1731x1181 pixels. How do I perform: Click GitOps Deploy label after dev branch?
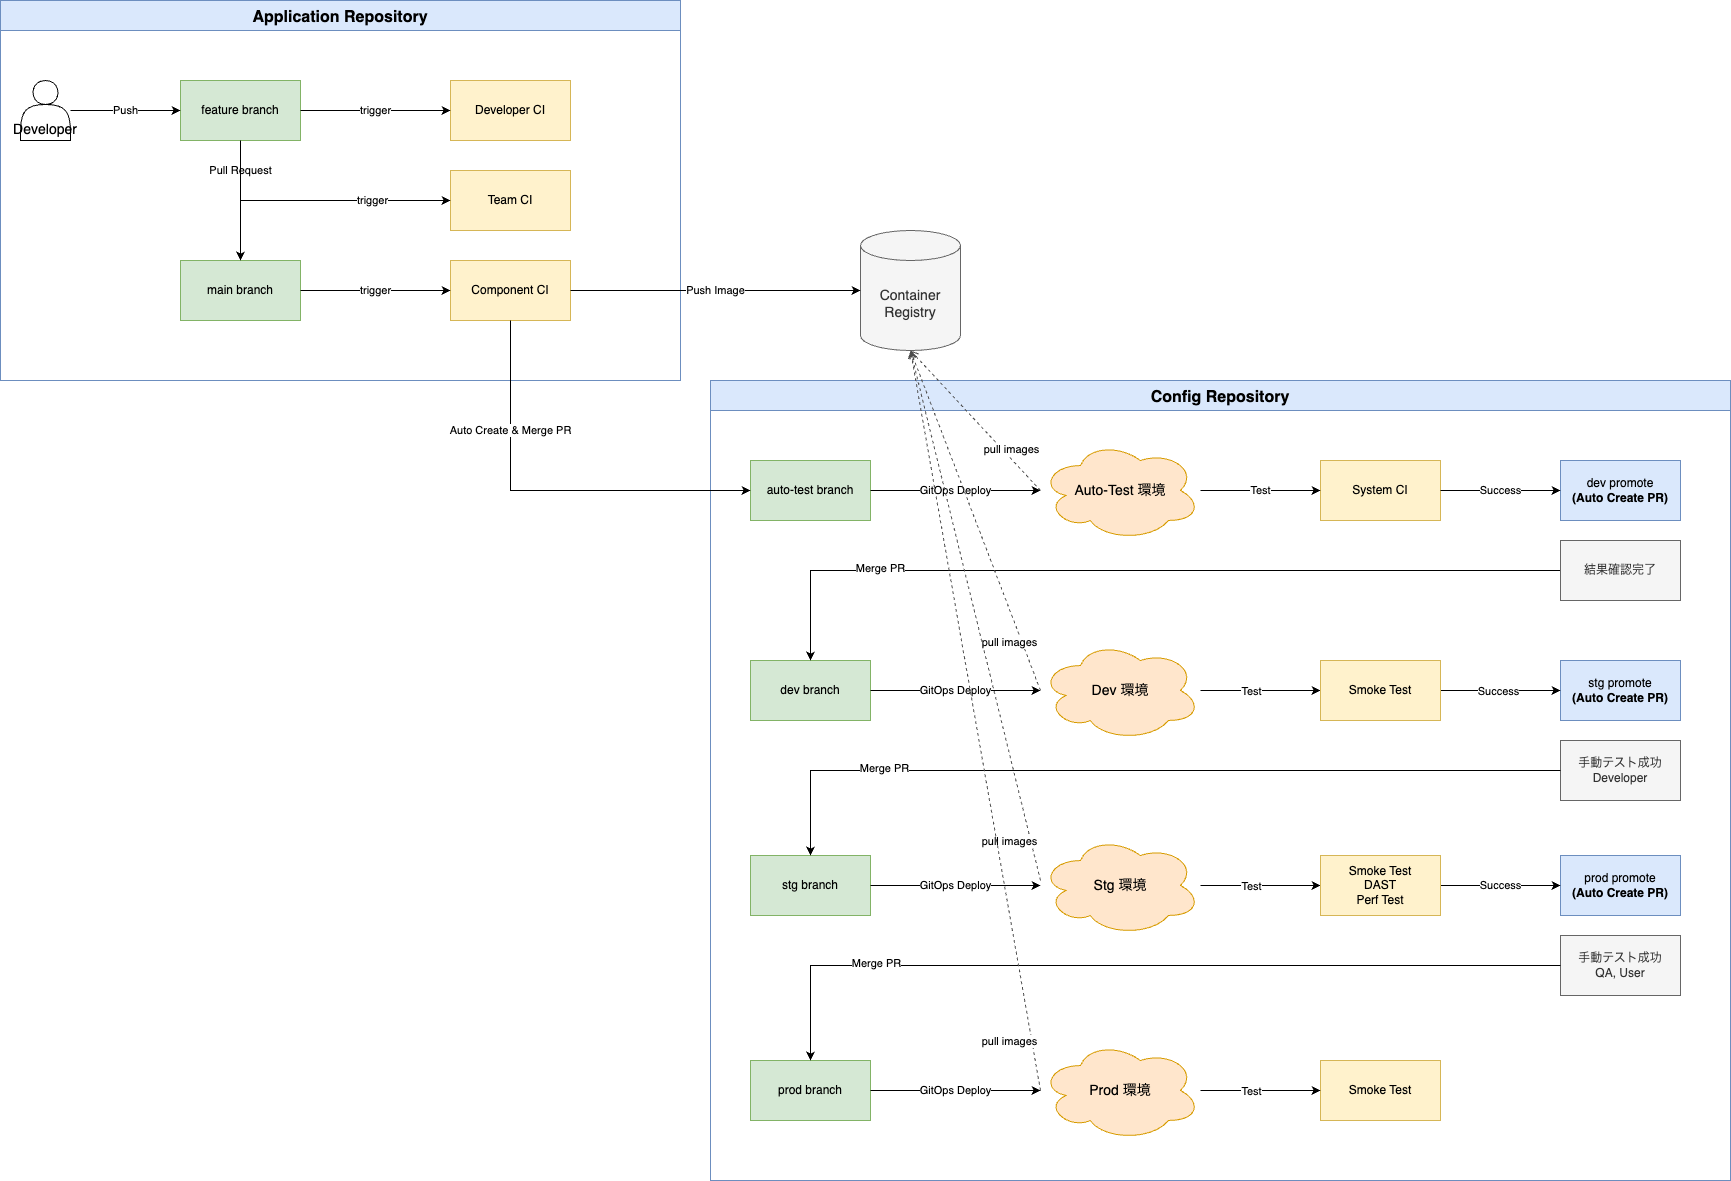tap(955, 690)
